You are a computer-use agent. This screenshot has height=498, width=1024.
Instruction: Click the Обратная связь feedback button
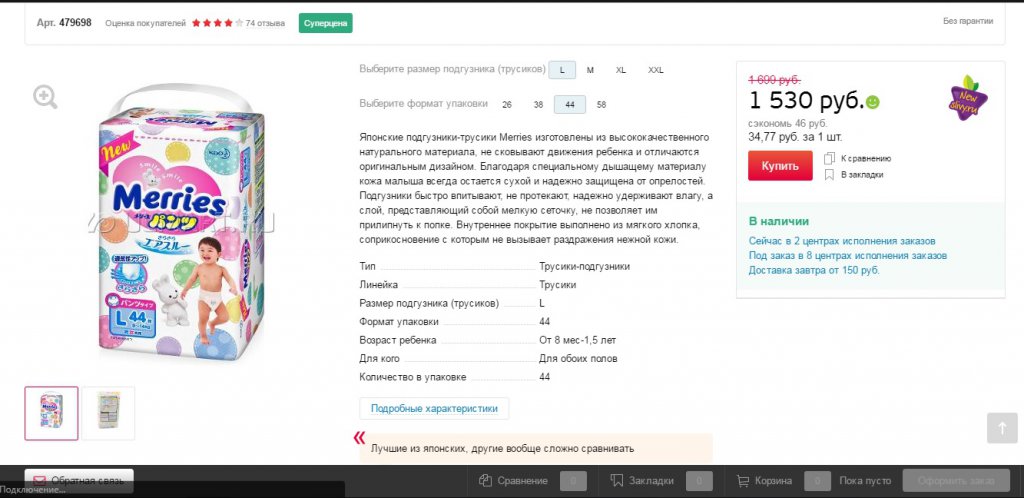pos(79,481)
